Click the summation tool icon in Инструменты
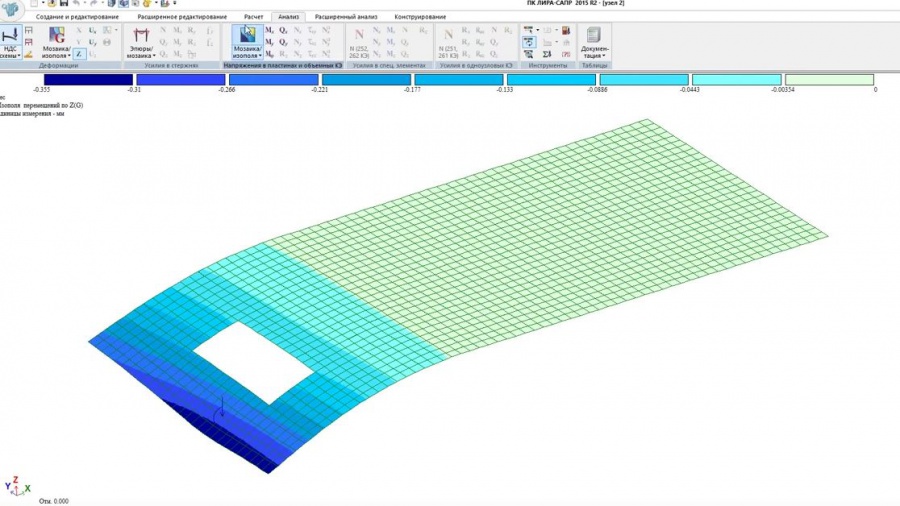Viewport: 900px width, 506px height. (547, 54)
